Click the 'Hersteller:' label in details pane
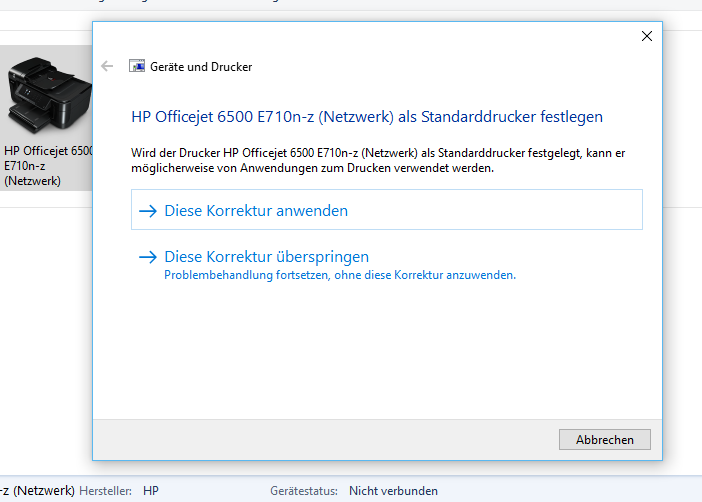702x502 pixels. pos(106,491)
